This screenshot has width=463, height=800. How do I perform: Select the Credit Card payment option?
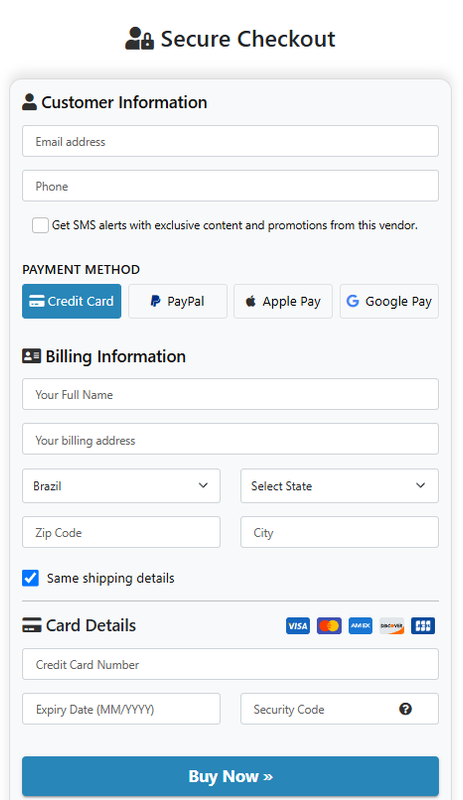(x=71, y=301)
